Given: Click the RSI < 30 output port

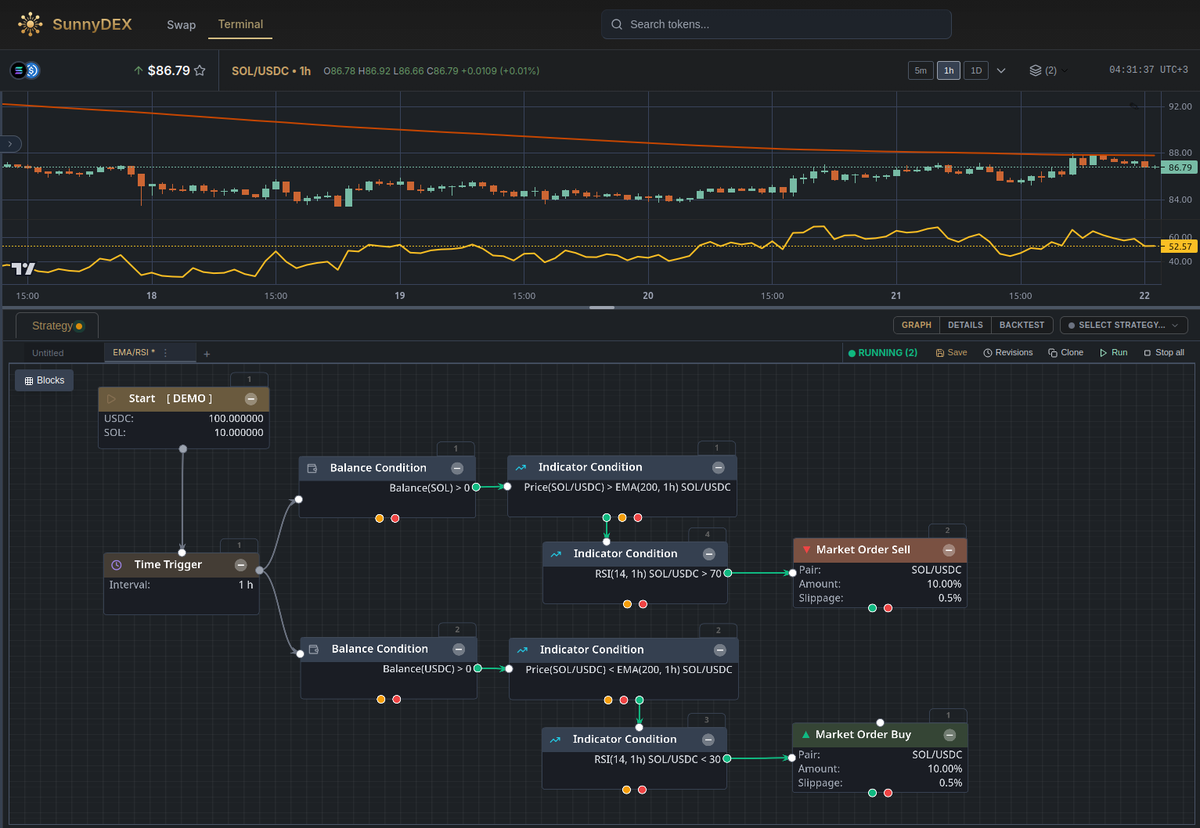Looking at the screenshot, I should (727, 759).
